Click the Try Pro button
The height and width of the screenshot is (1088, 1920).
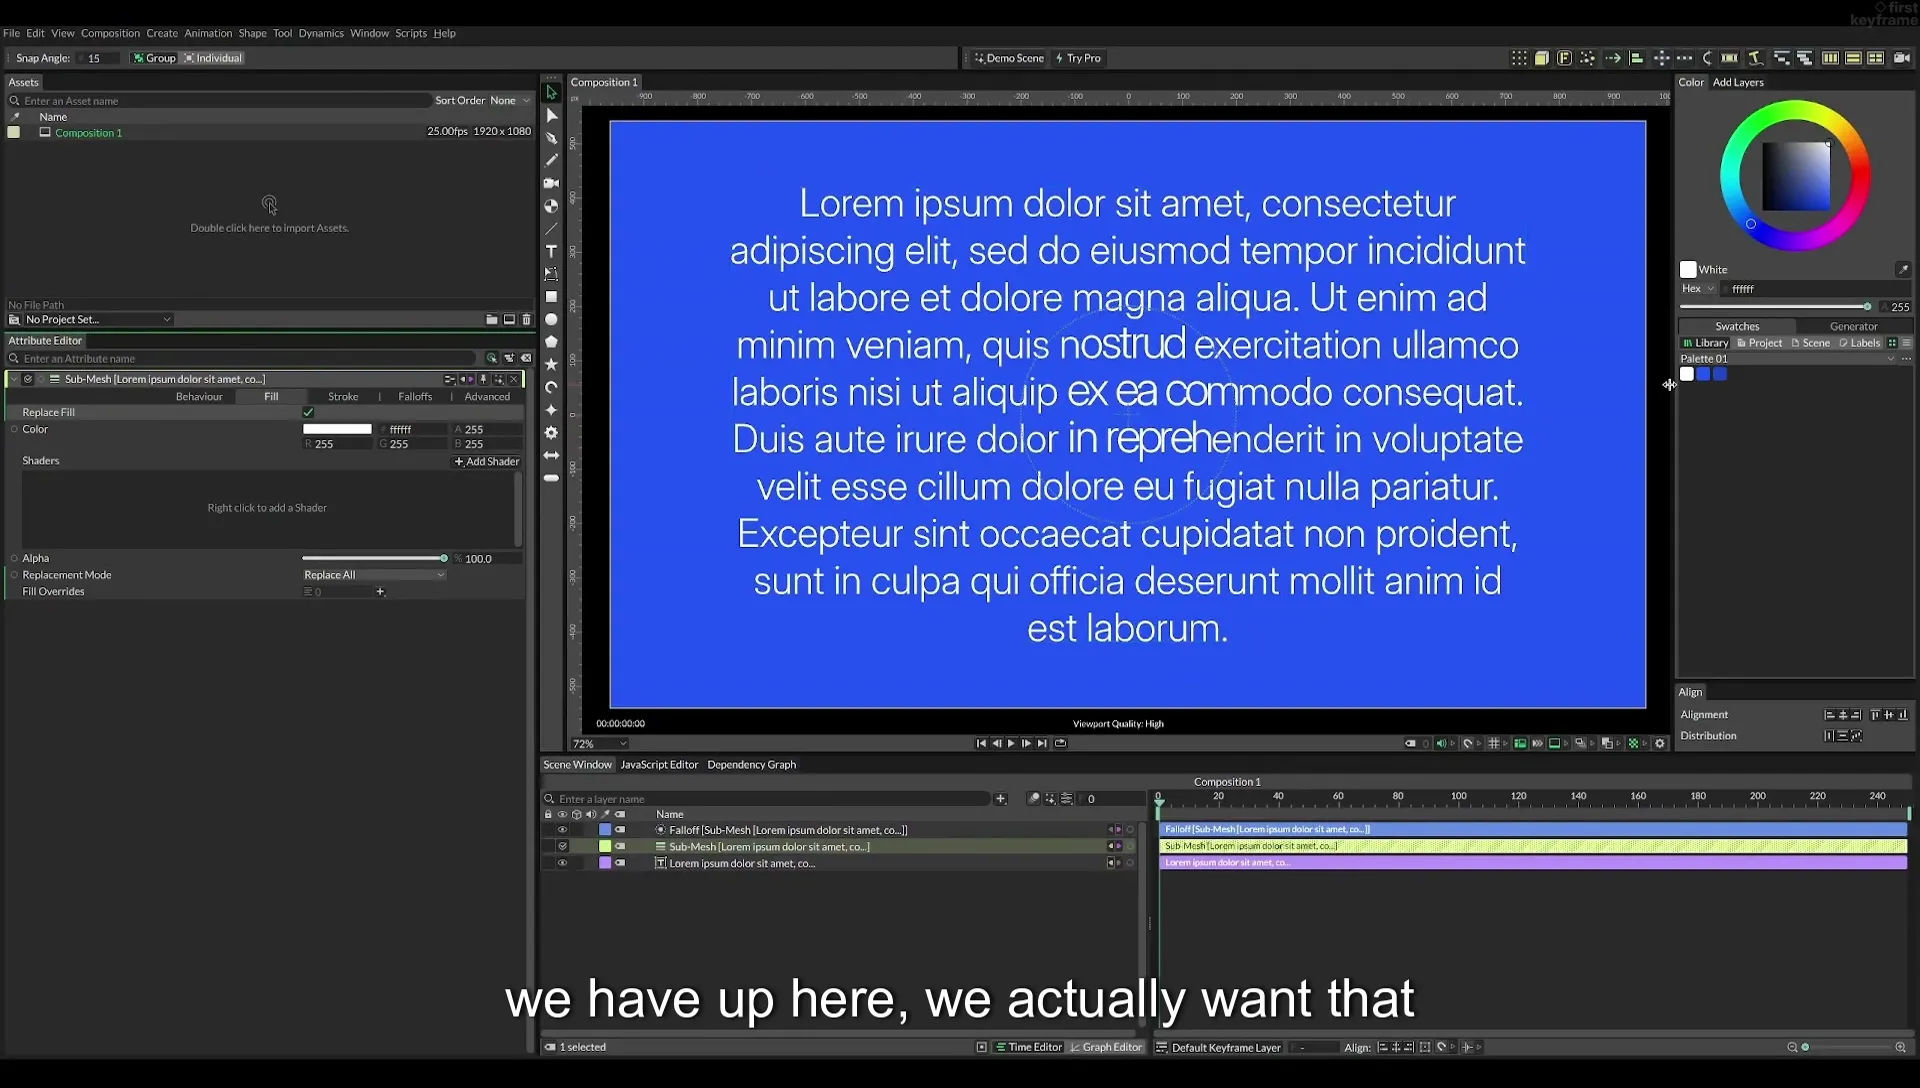(x=1078, y=58)
